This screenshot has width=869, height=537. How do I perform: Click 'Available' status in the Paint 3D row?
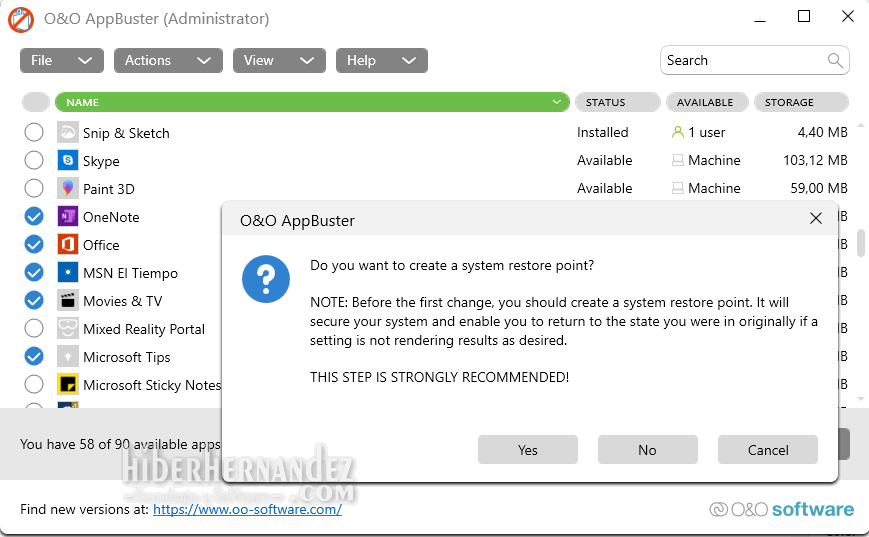tap(605, 188)
